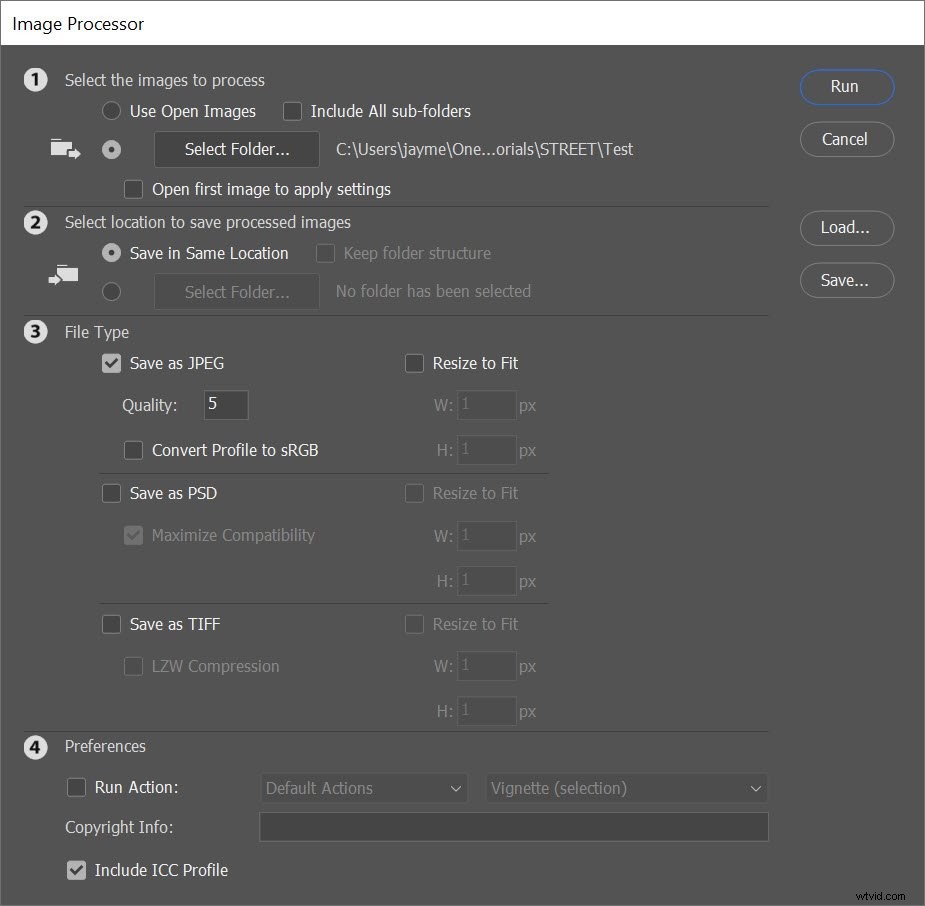Click the Run button
The image size is (925, 906).
click(846, 87)
